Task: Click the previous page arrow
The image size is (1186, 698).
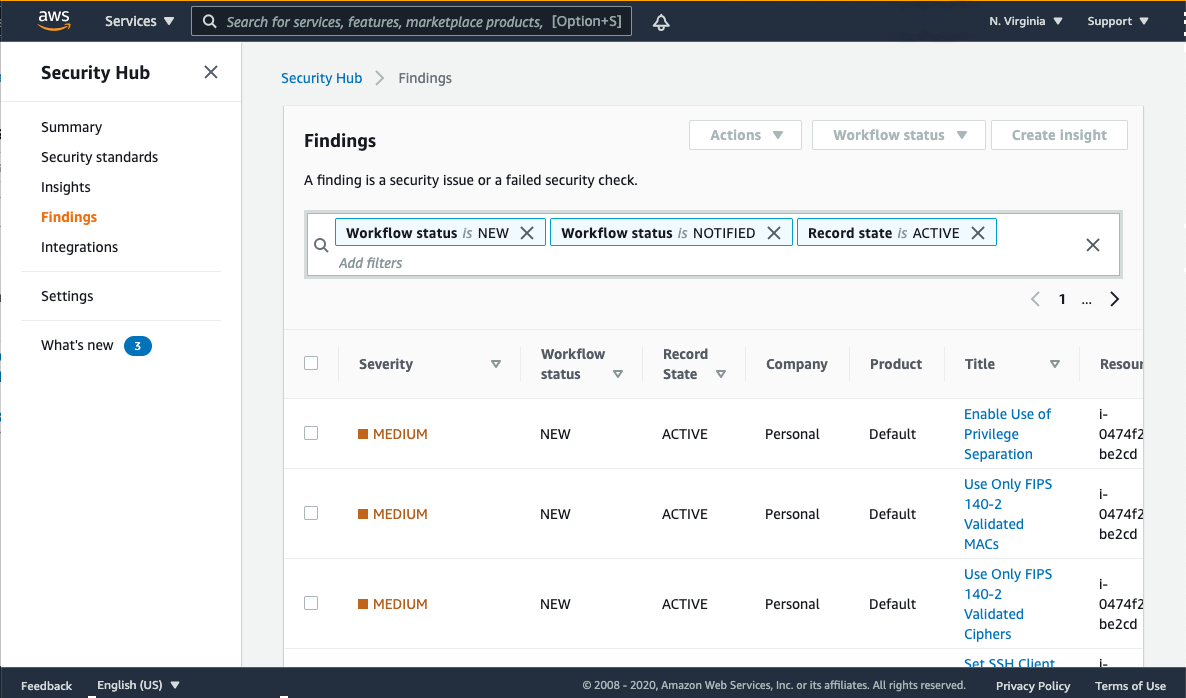Action: coord(1035,298)
